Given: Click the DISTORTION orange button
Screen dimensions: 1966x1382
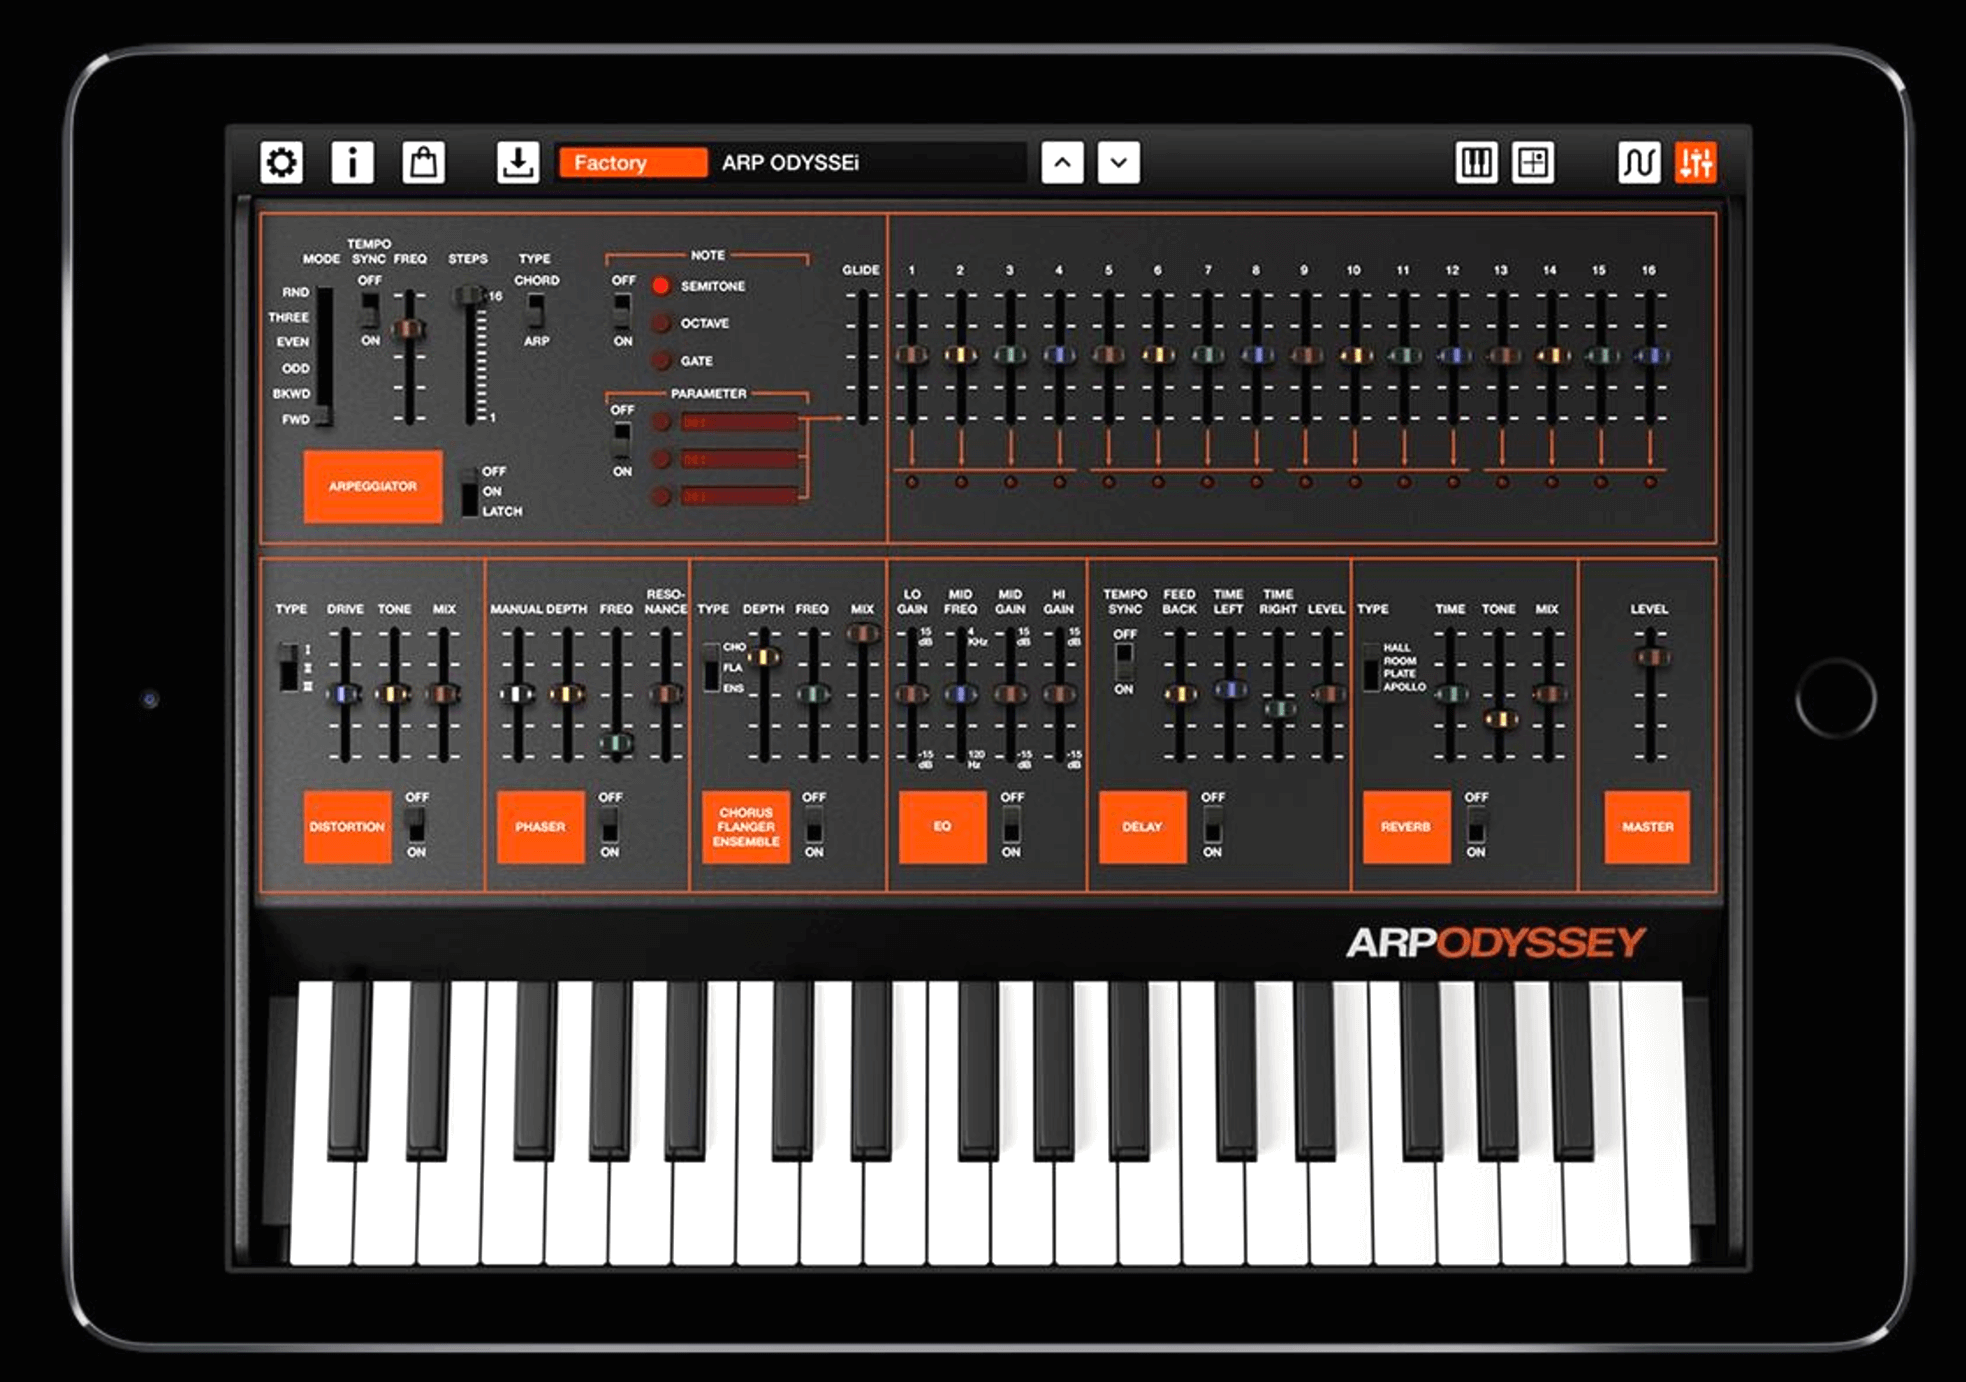Looking at the screenshot, I should pyautogui.click(x=347, y=827).
